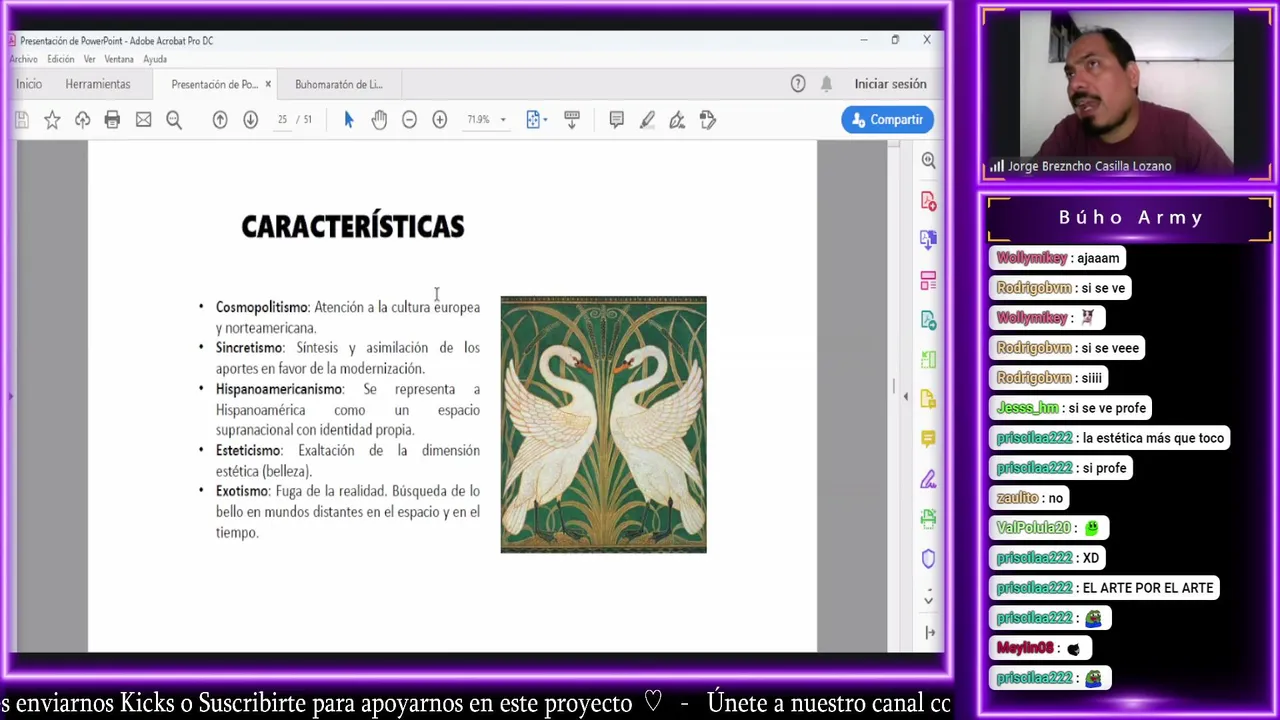Open the green Compress PDF sidebar tool
Viewport: 1280px width, 720px height.
[x=928, y=360]
